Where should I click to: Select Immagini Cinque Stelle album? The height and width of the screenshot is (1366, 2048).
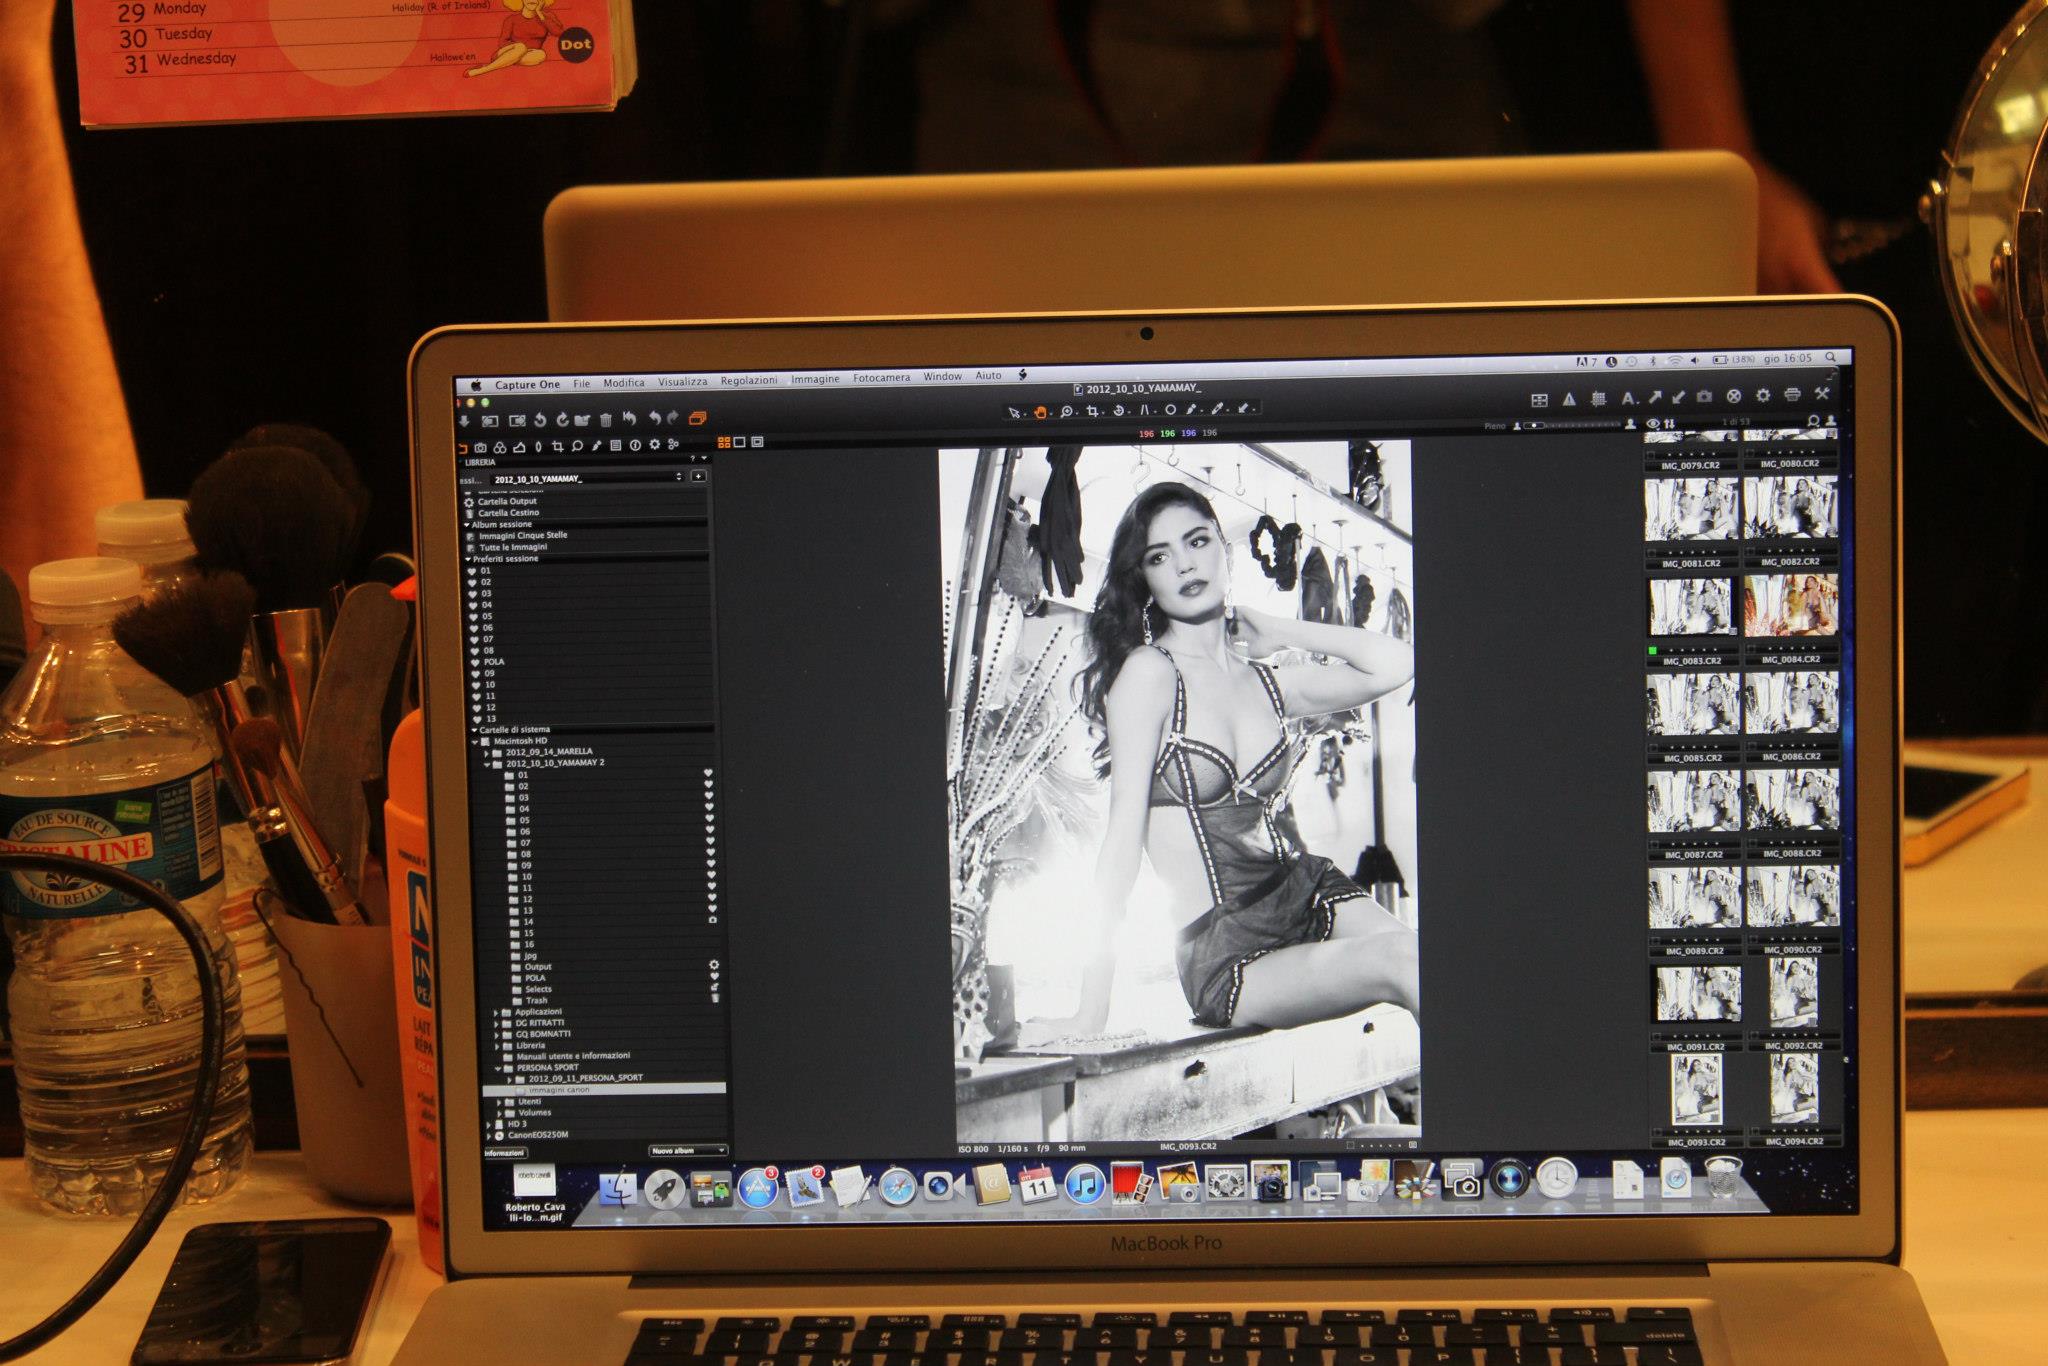tap(523, 536)
